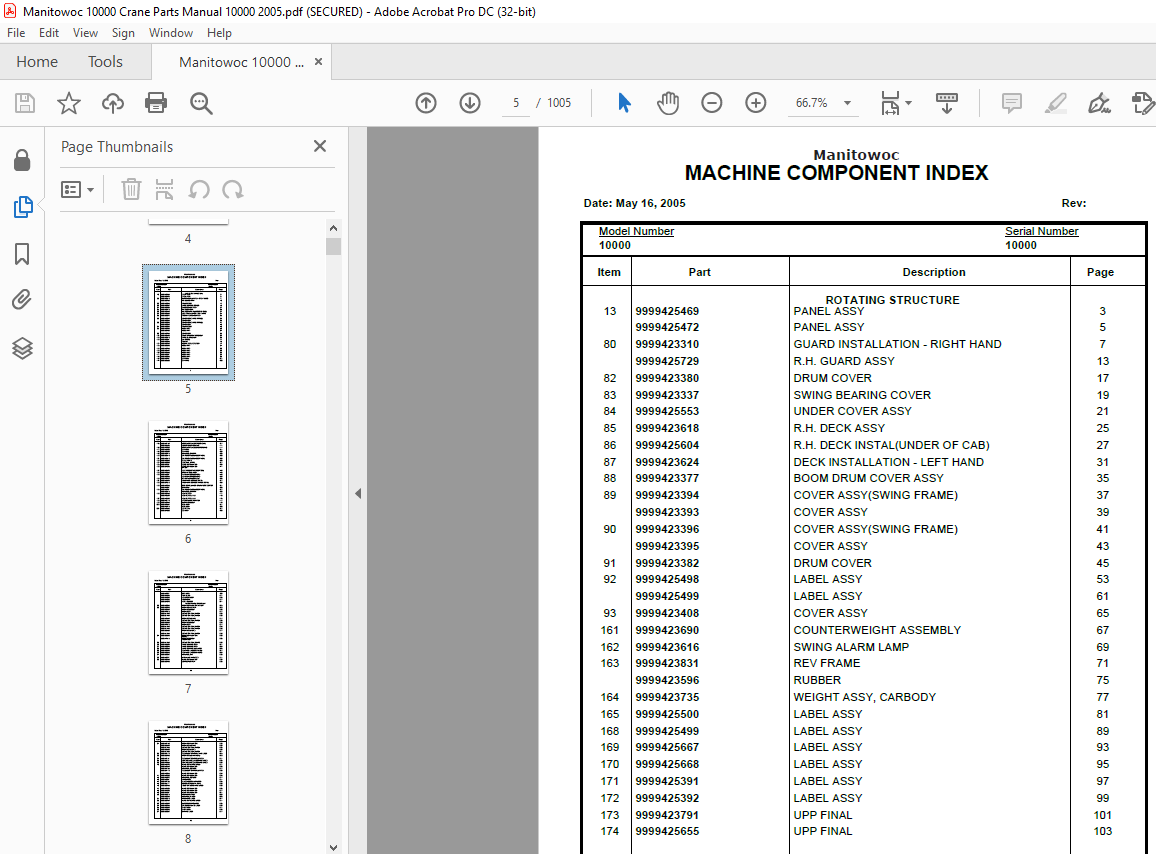Add the document to starred favorites
This screenshot has height=854, width=1156.
[69, 103]
